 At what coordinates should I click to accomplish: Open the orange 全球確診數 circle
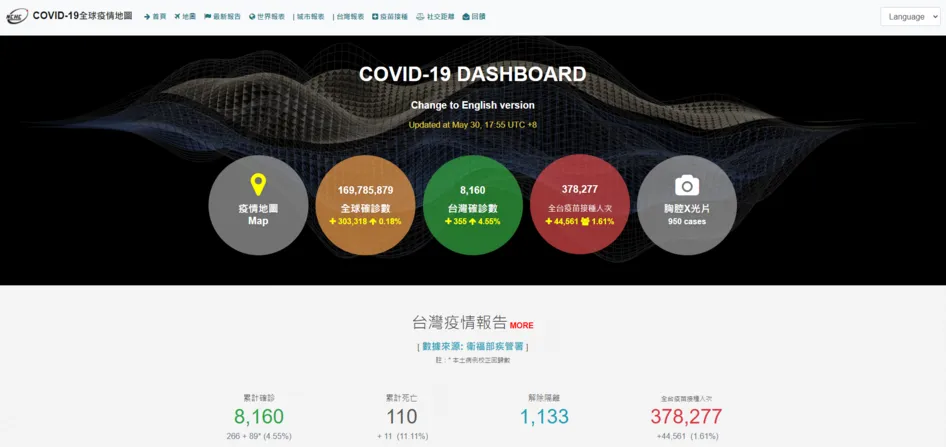coord(365,205)
